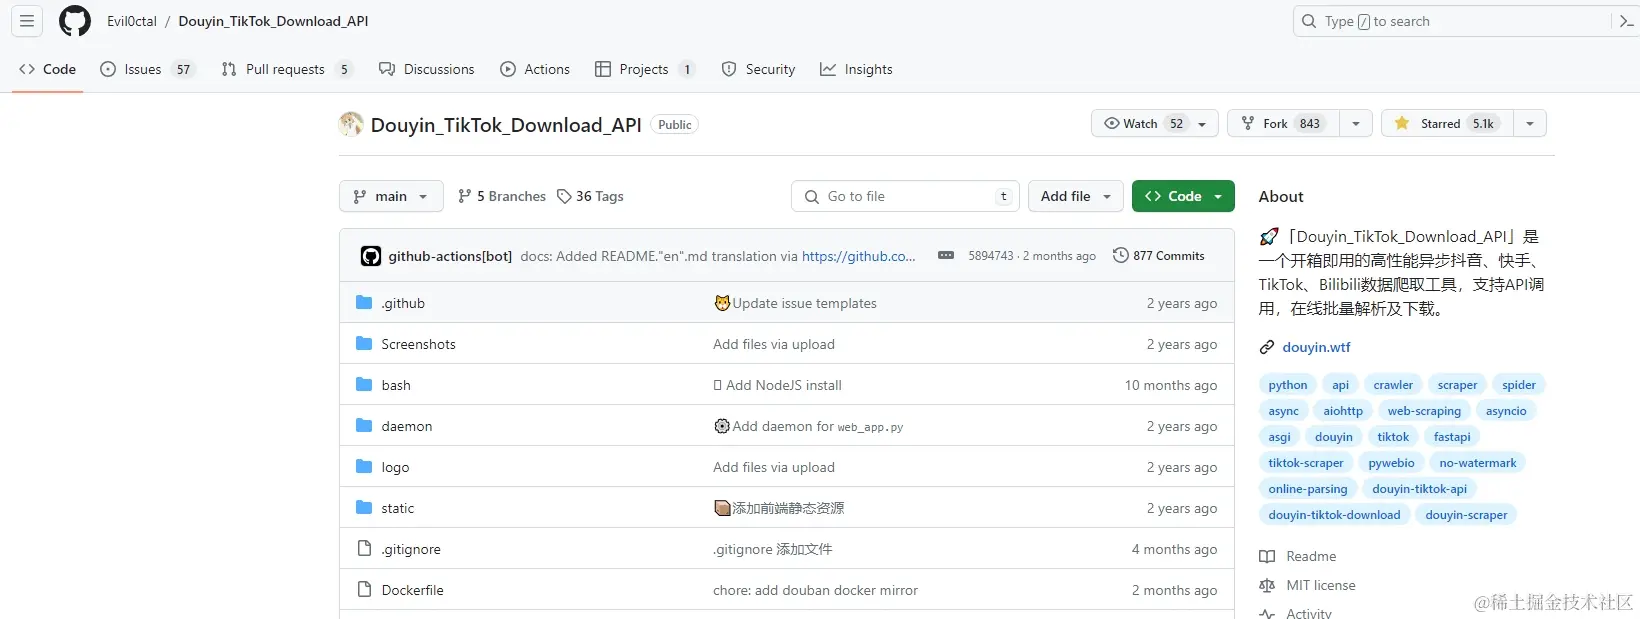Click the Dockerfile file icon
This screenshot has height=619, width=1640.
364,590
